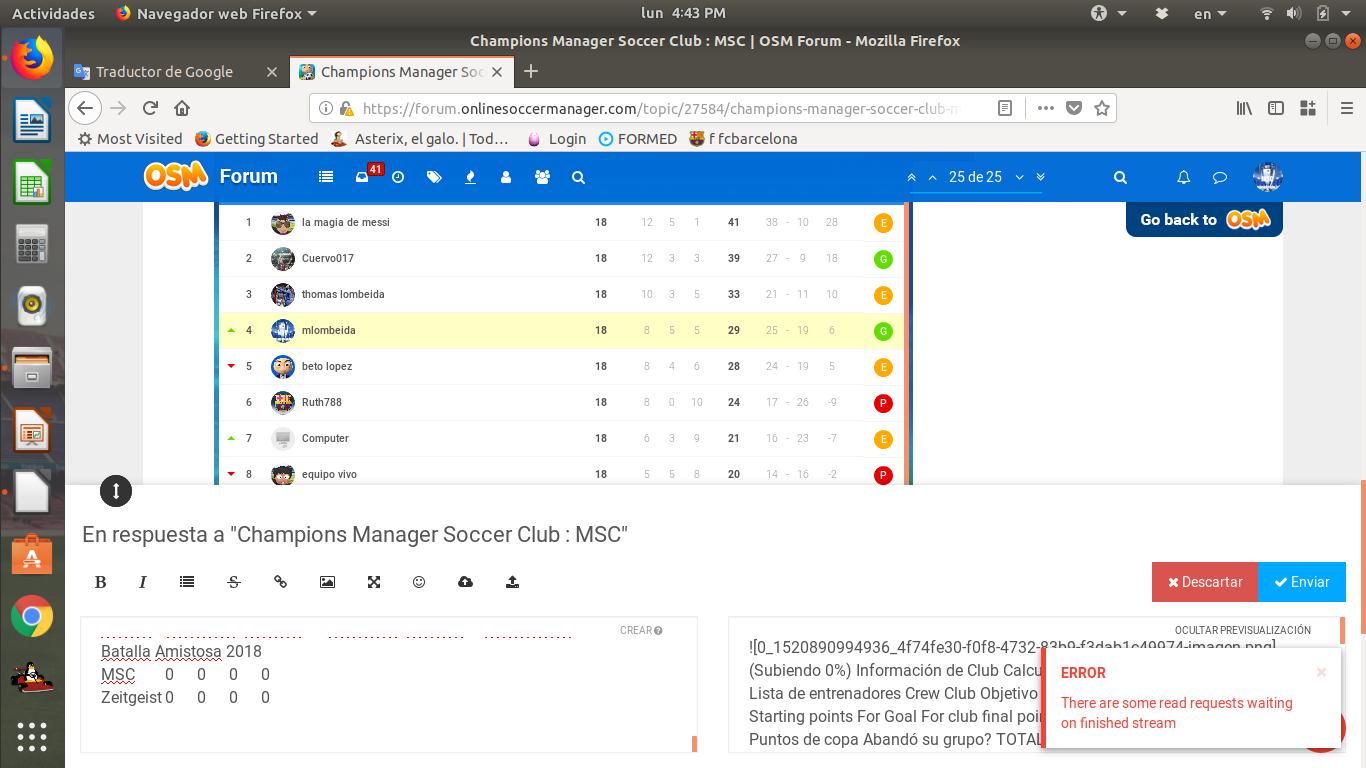Open the tags icon in forum navbar

[x=434, y=177]
